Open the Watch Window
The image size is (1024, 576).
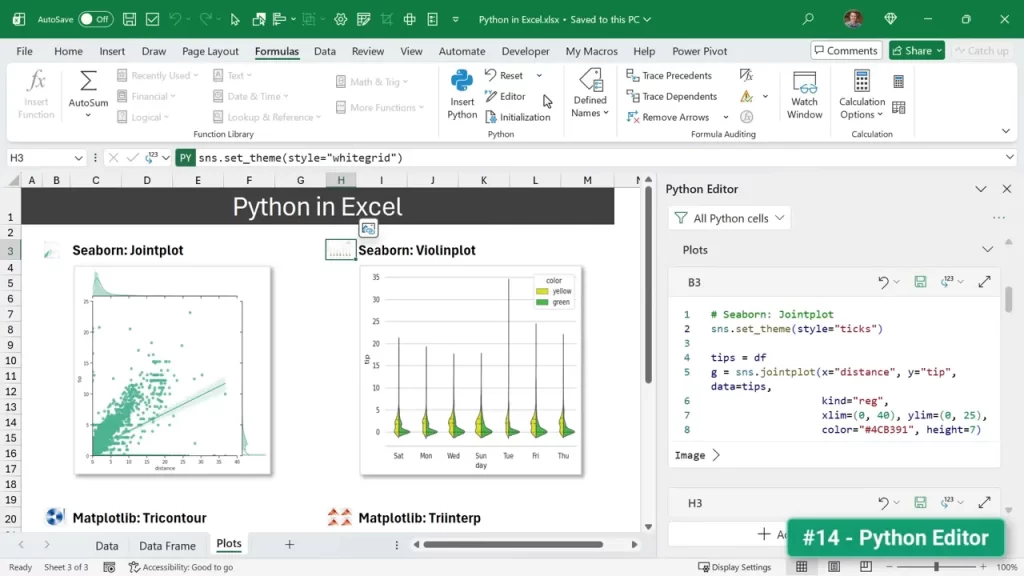(x=804, y=93)
